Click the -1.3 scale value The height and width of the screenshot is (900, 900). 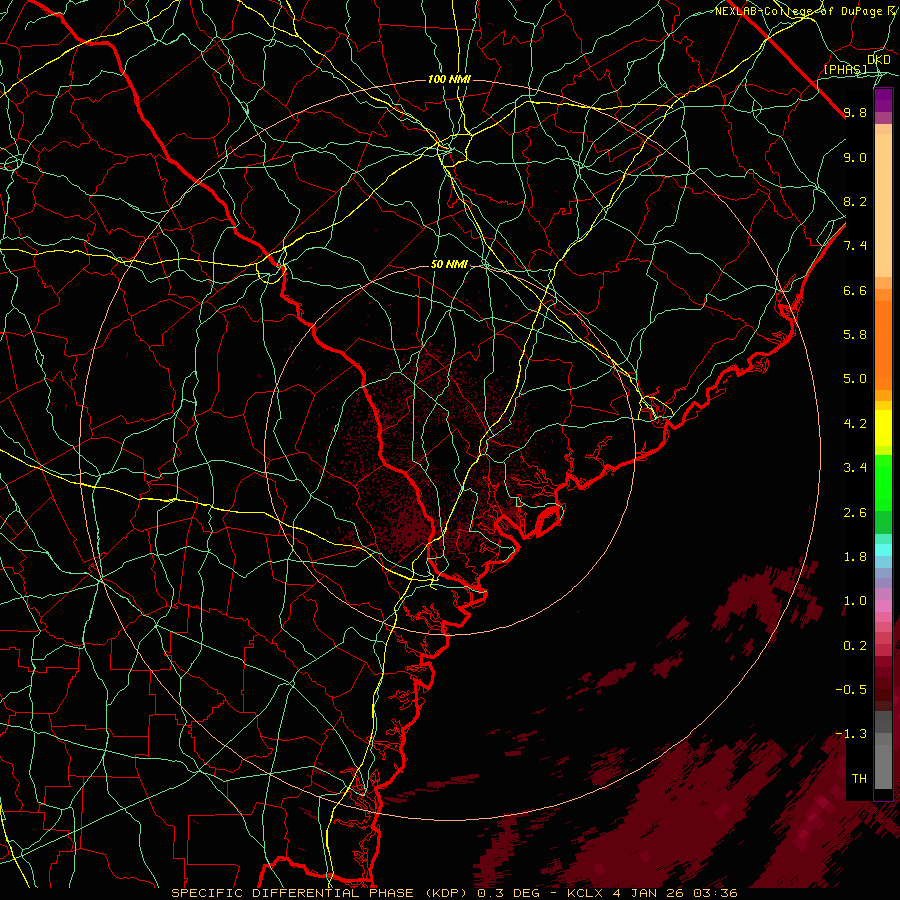coord(851,734)
